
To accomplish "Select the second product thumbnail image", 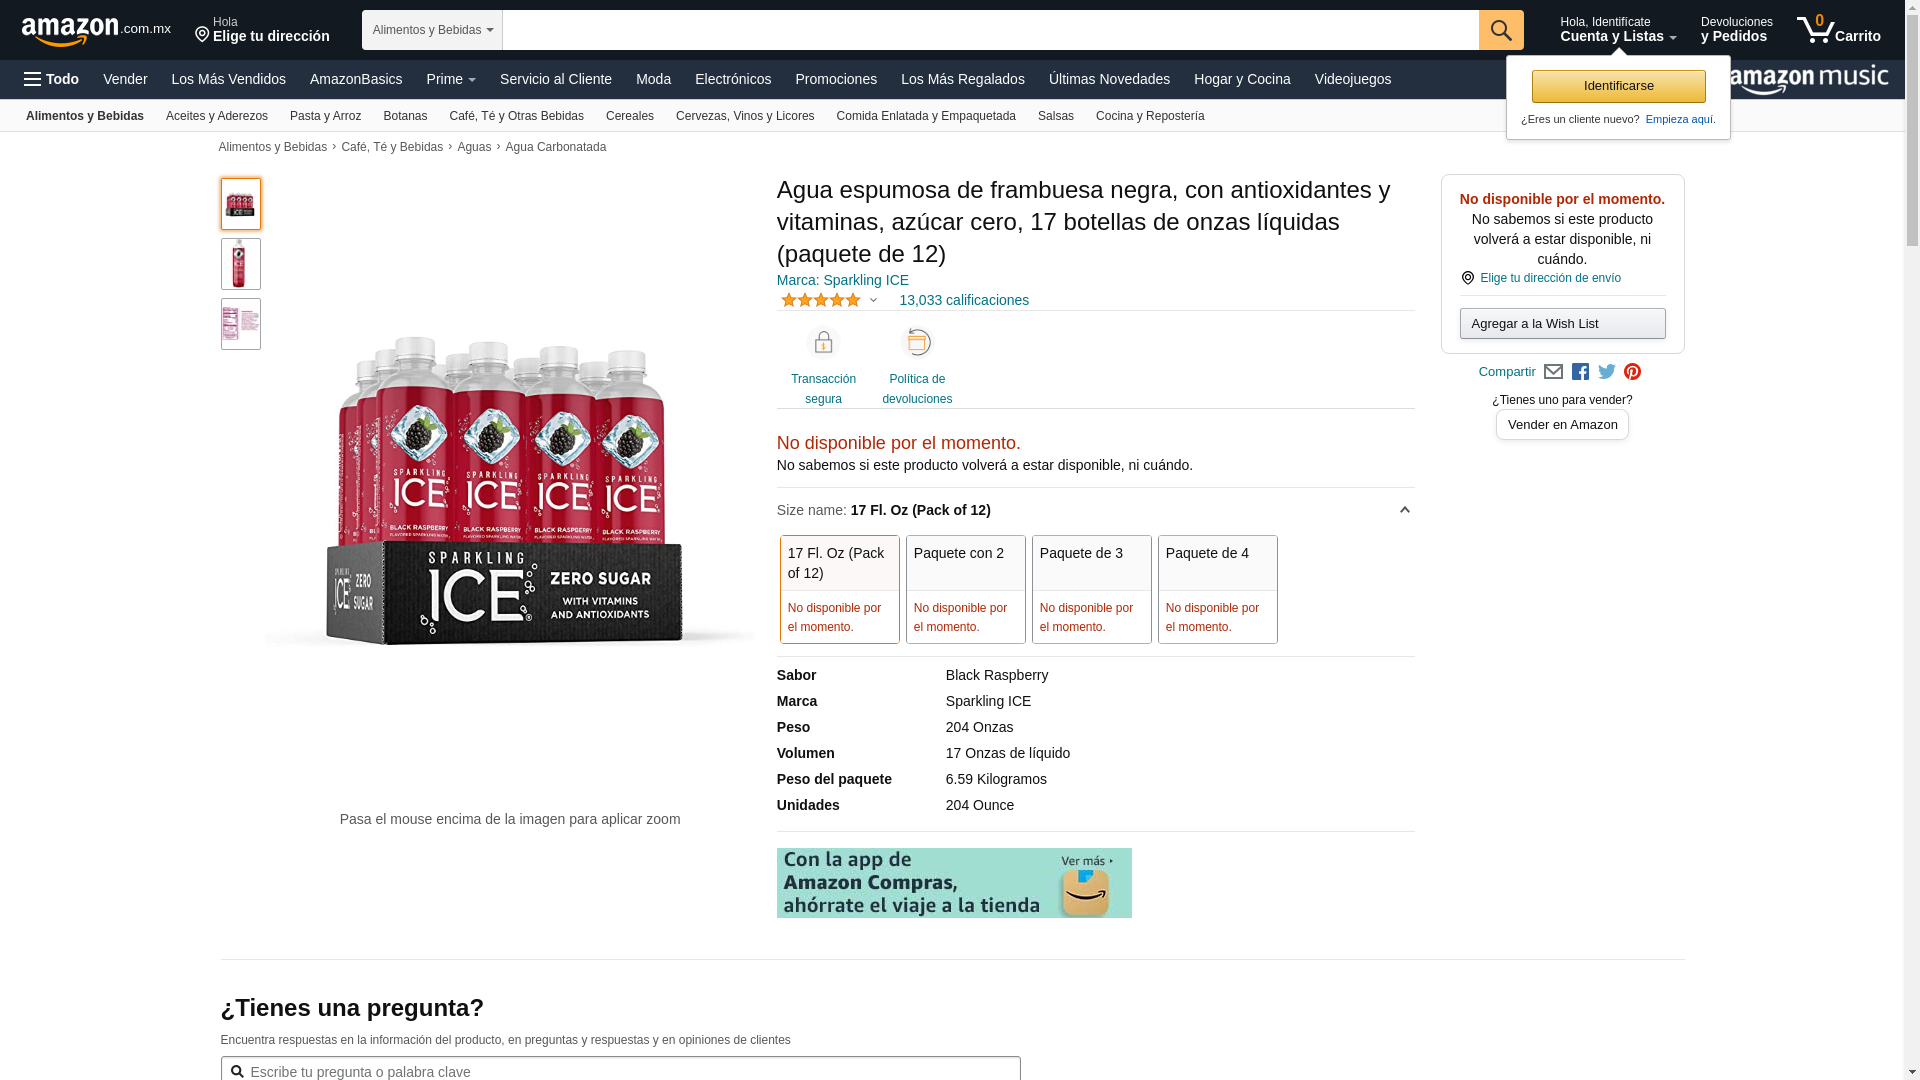I will coord(241,264).
